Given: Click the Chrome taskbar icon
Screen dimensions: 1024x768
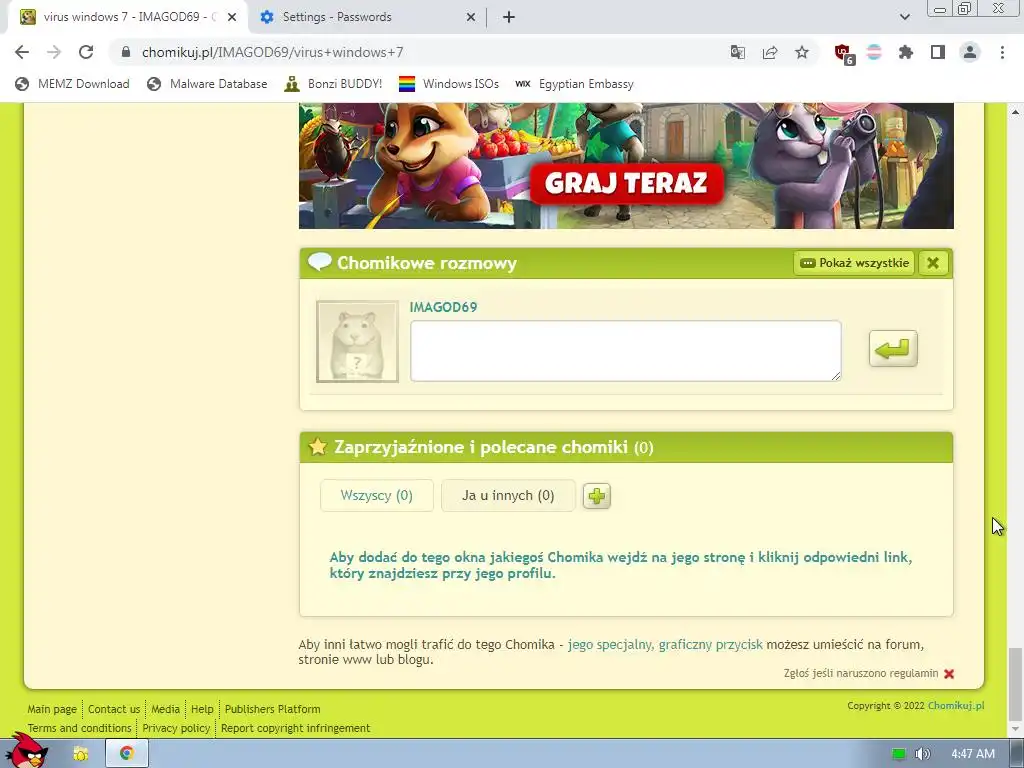Looking at the screenshot, I should [x=127, y=754].
